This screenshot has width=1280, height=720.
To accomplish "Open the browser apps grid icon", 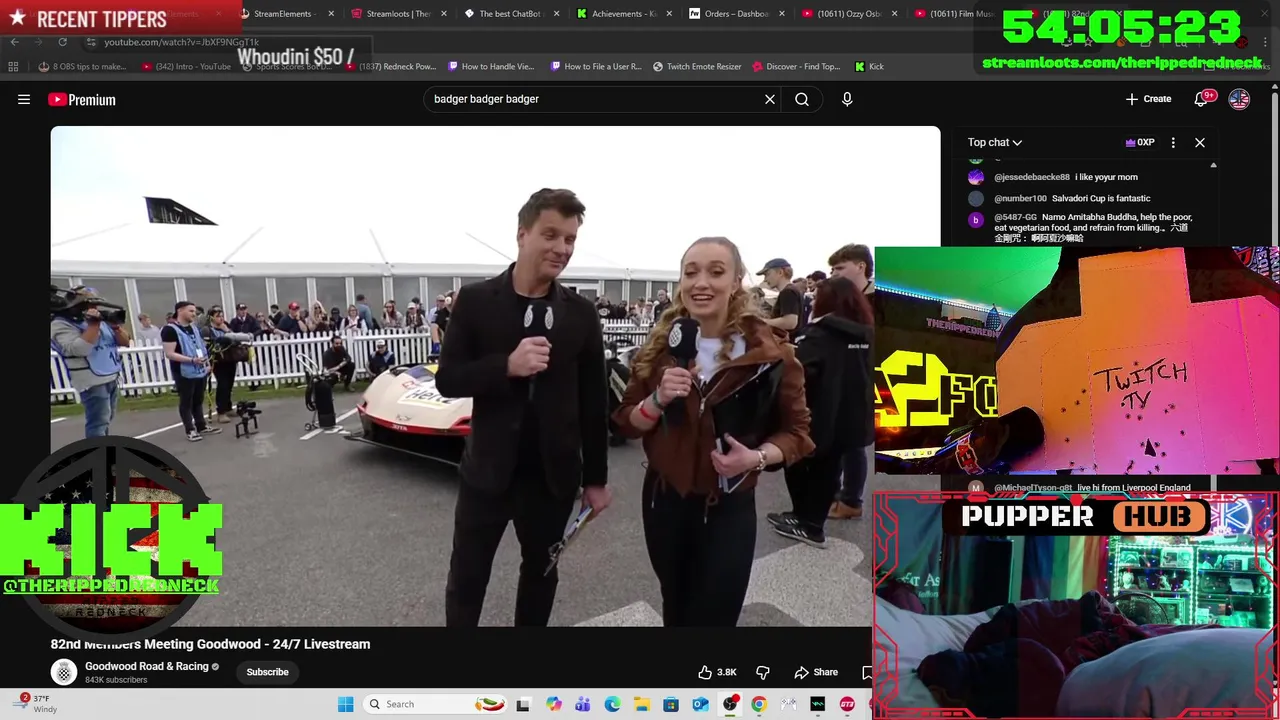I will 13,66.
